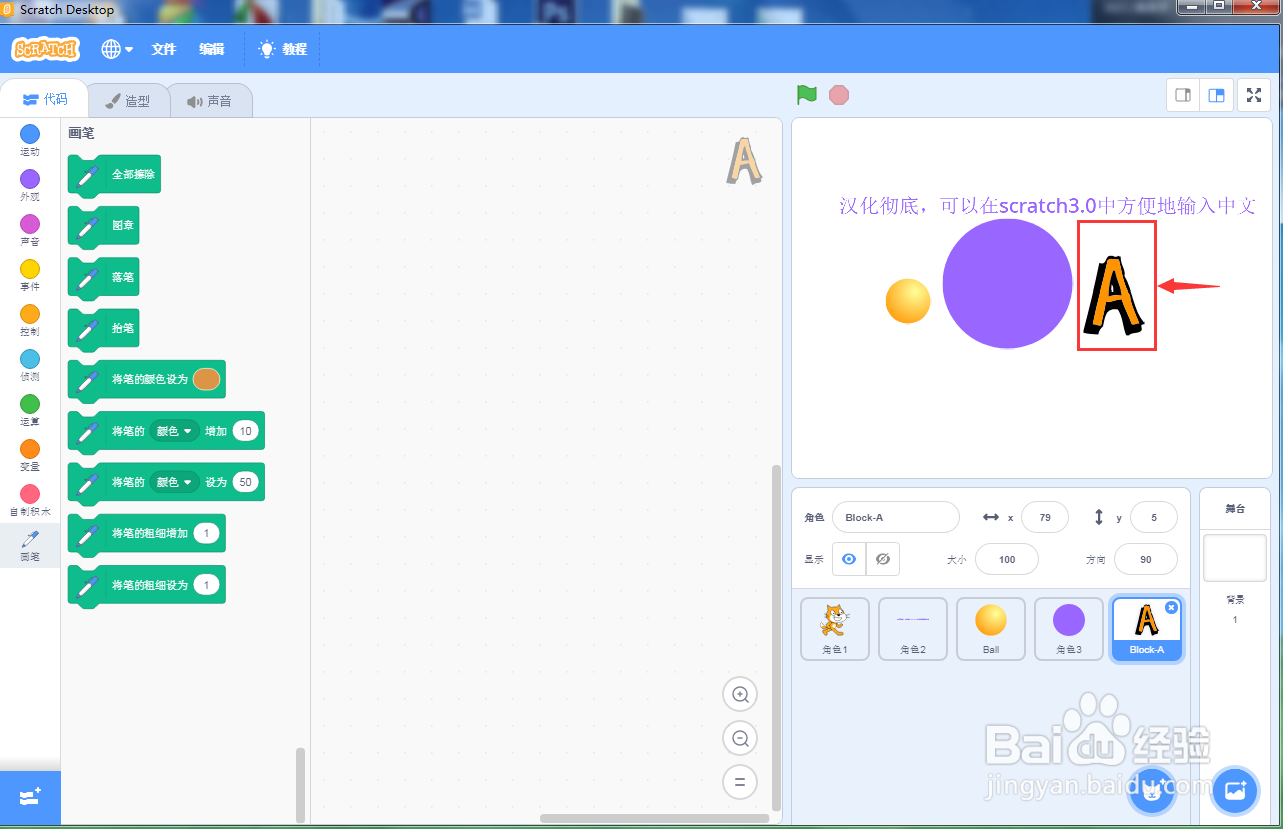Run the project with the green flag
Screen dimensions: 1283x829
806,94
